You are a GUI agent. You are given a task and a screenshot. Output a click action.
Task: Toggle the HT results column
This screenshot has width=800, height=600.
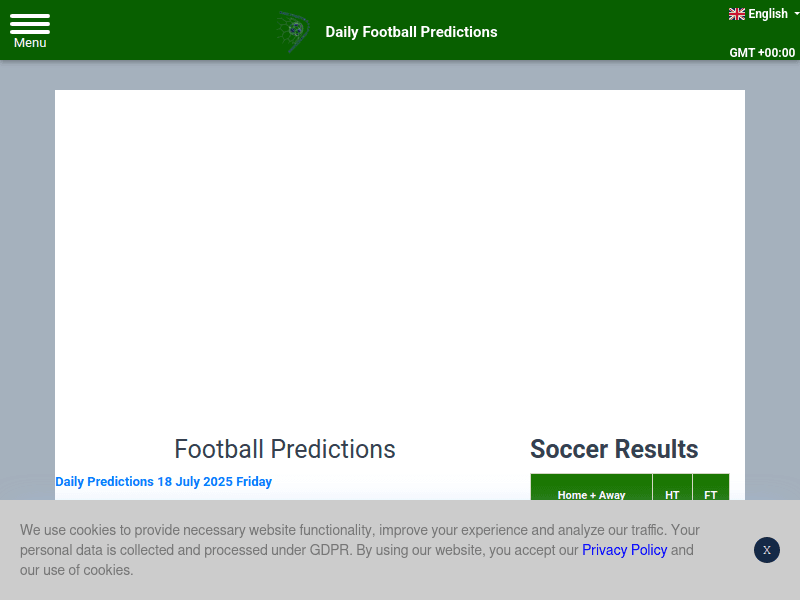[672, 494]
